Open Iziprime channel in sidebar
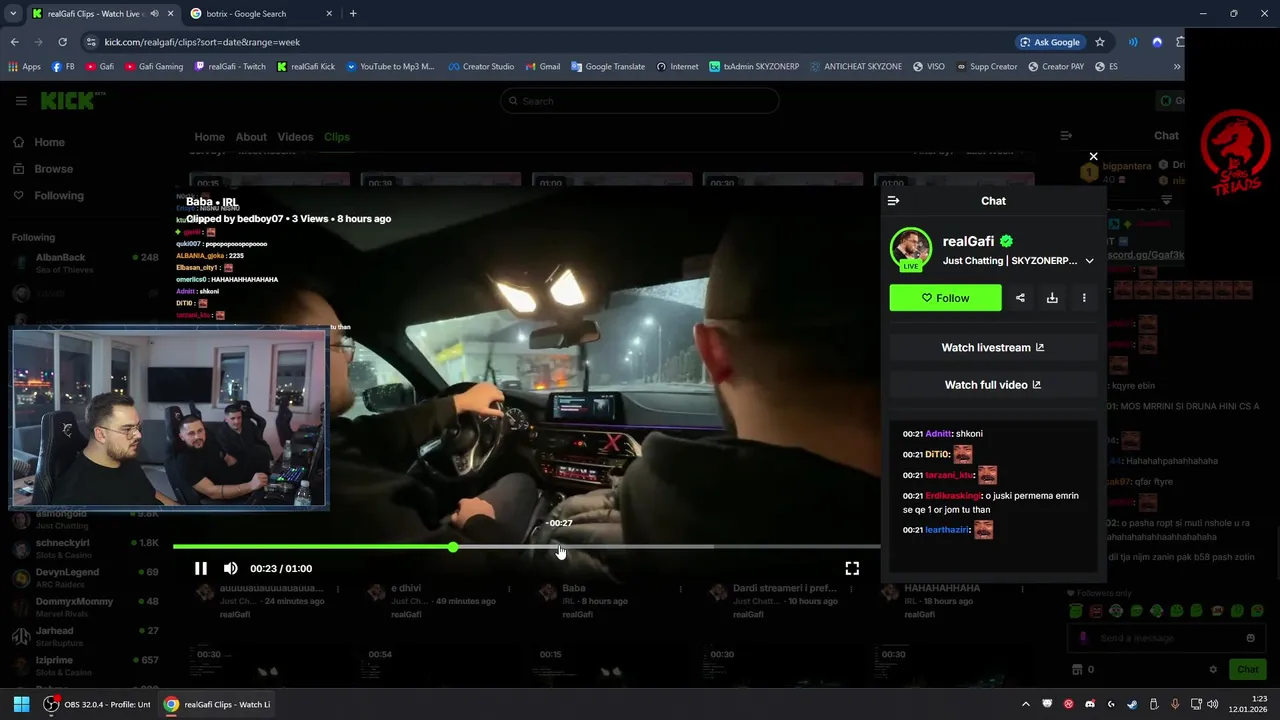Image resolution: width=1280 pixels, height=720 pixels. 85,665
